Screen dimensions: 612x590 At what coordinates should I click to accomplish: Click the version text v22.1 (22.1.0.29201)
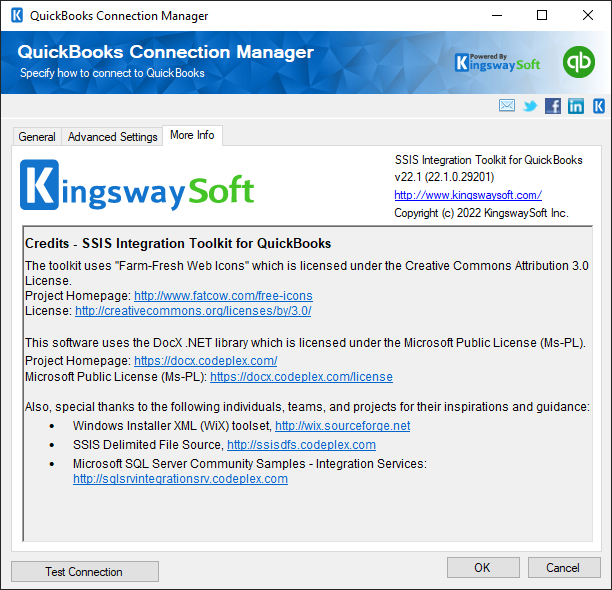(444, 177)
